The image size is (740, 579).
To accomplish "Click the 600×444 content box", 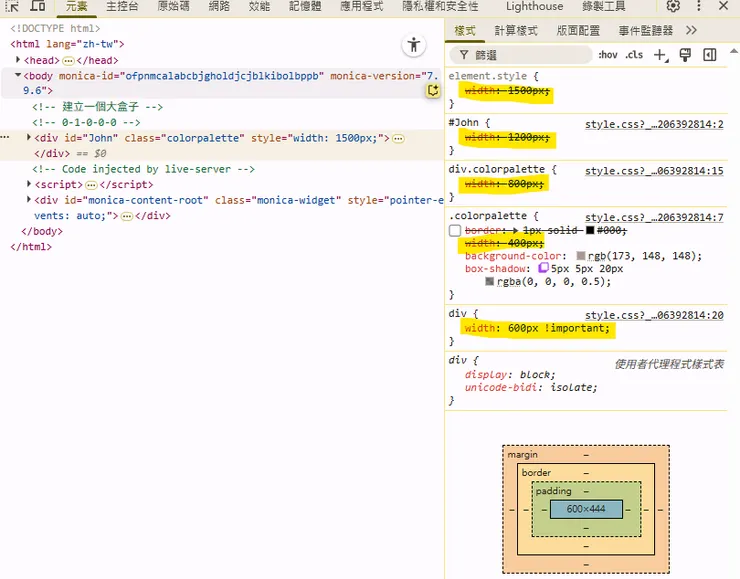I will tap(586, 509).
